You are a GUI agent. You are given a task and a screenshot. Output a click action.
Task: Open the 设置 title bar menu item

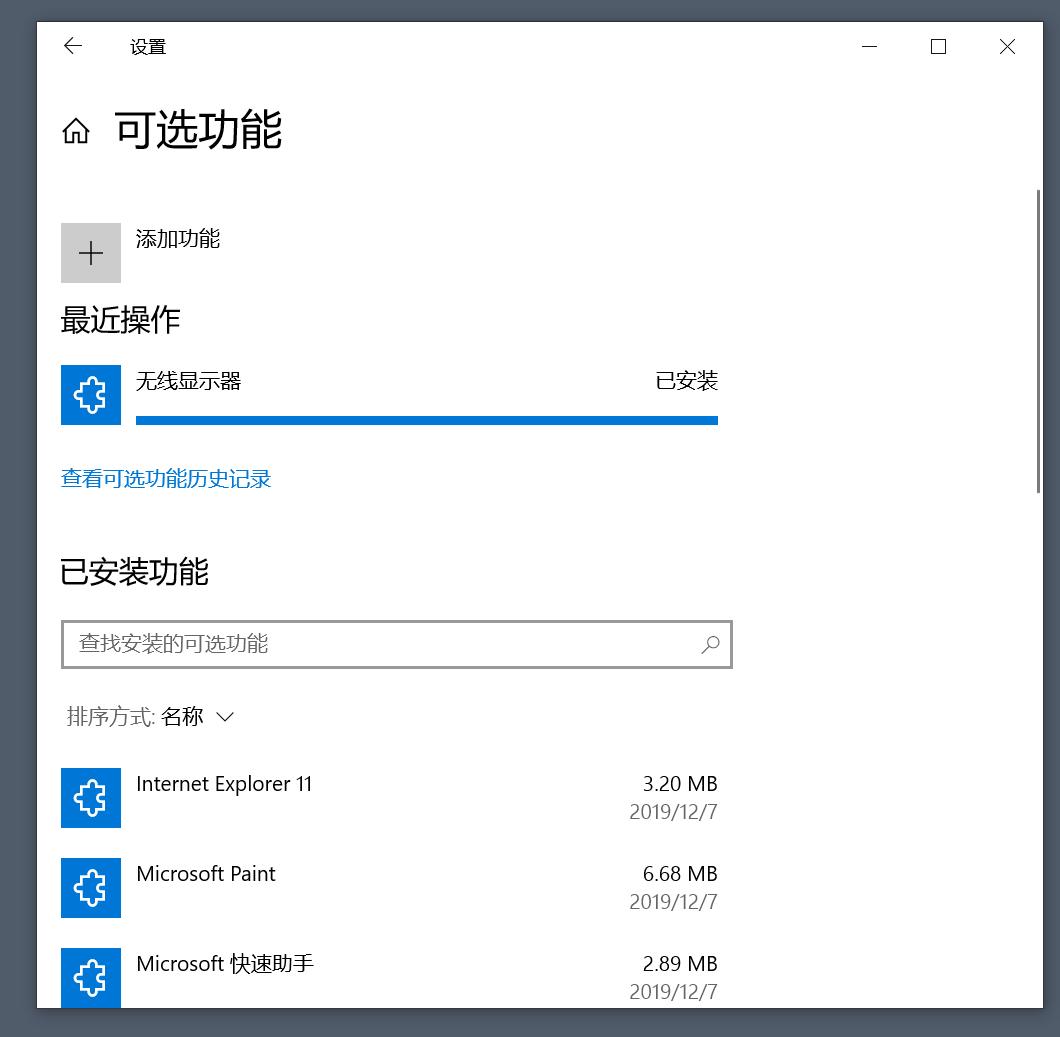(x=148, y=46)
